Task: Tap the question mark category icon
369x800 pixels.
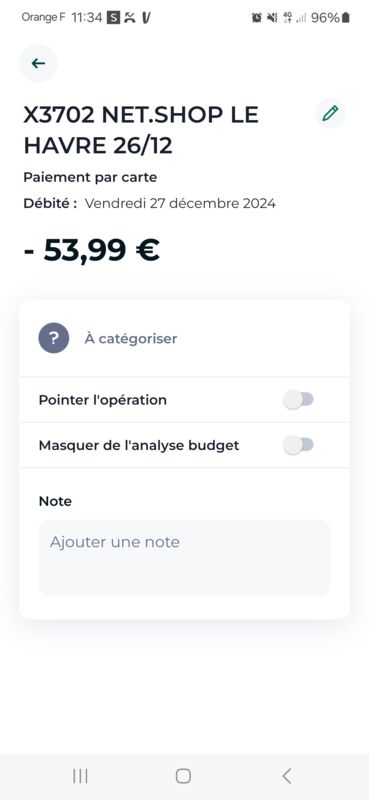Action: pos(54,338)
